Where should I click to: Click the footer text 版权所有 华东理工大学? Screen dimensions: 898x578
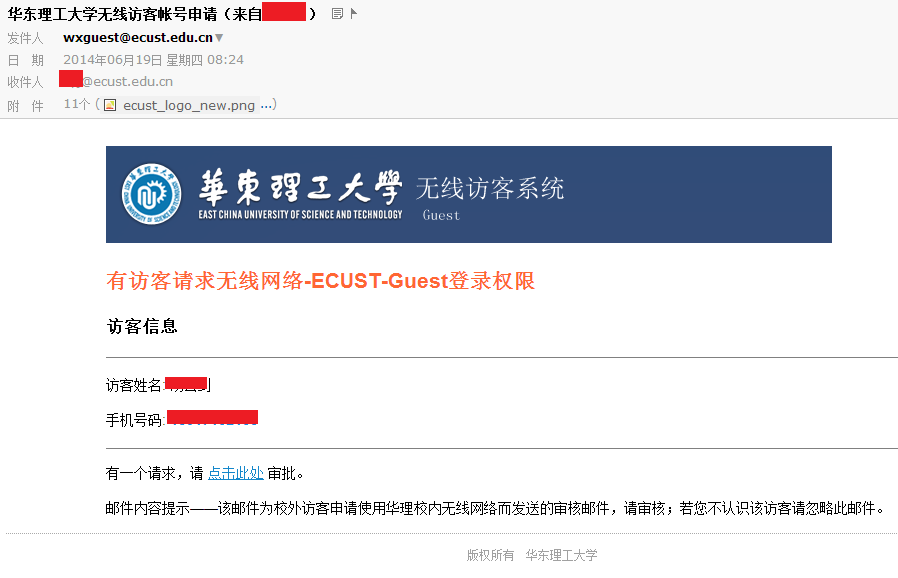(532, 555)
